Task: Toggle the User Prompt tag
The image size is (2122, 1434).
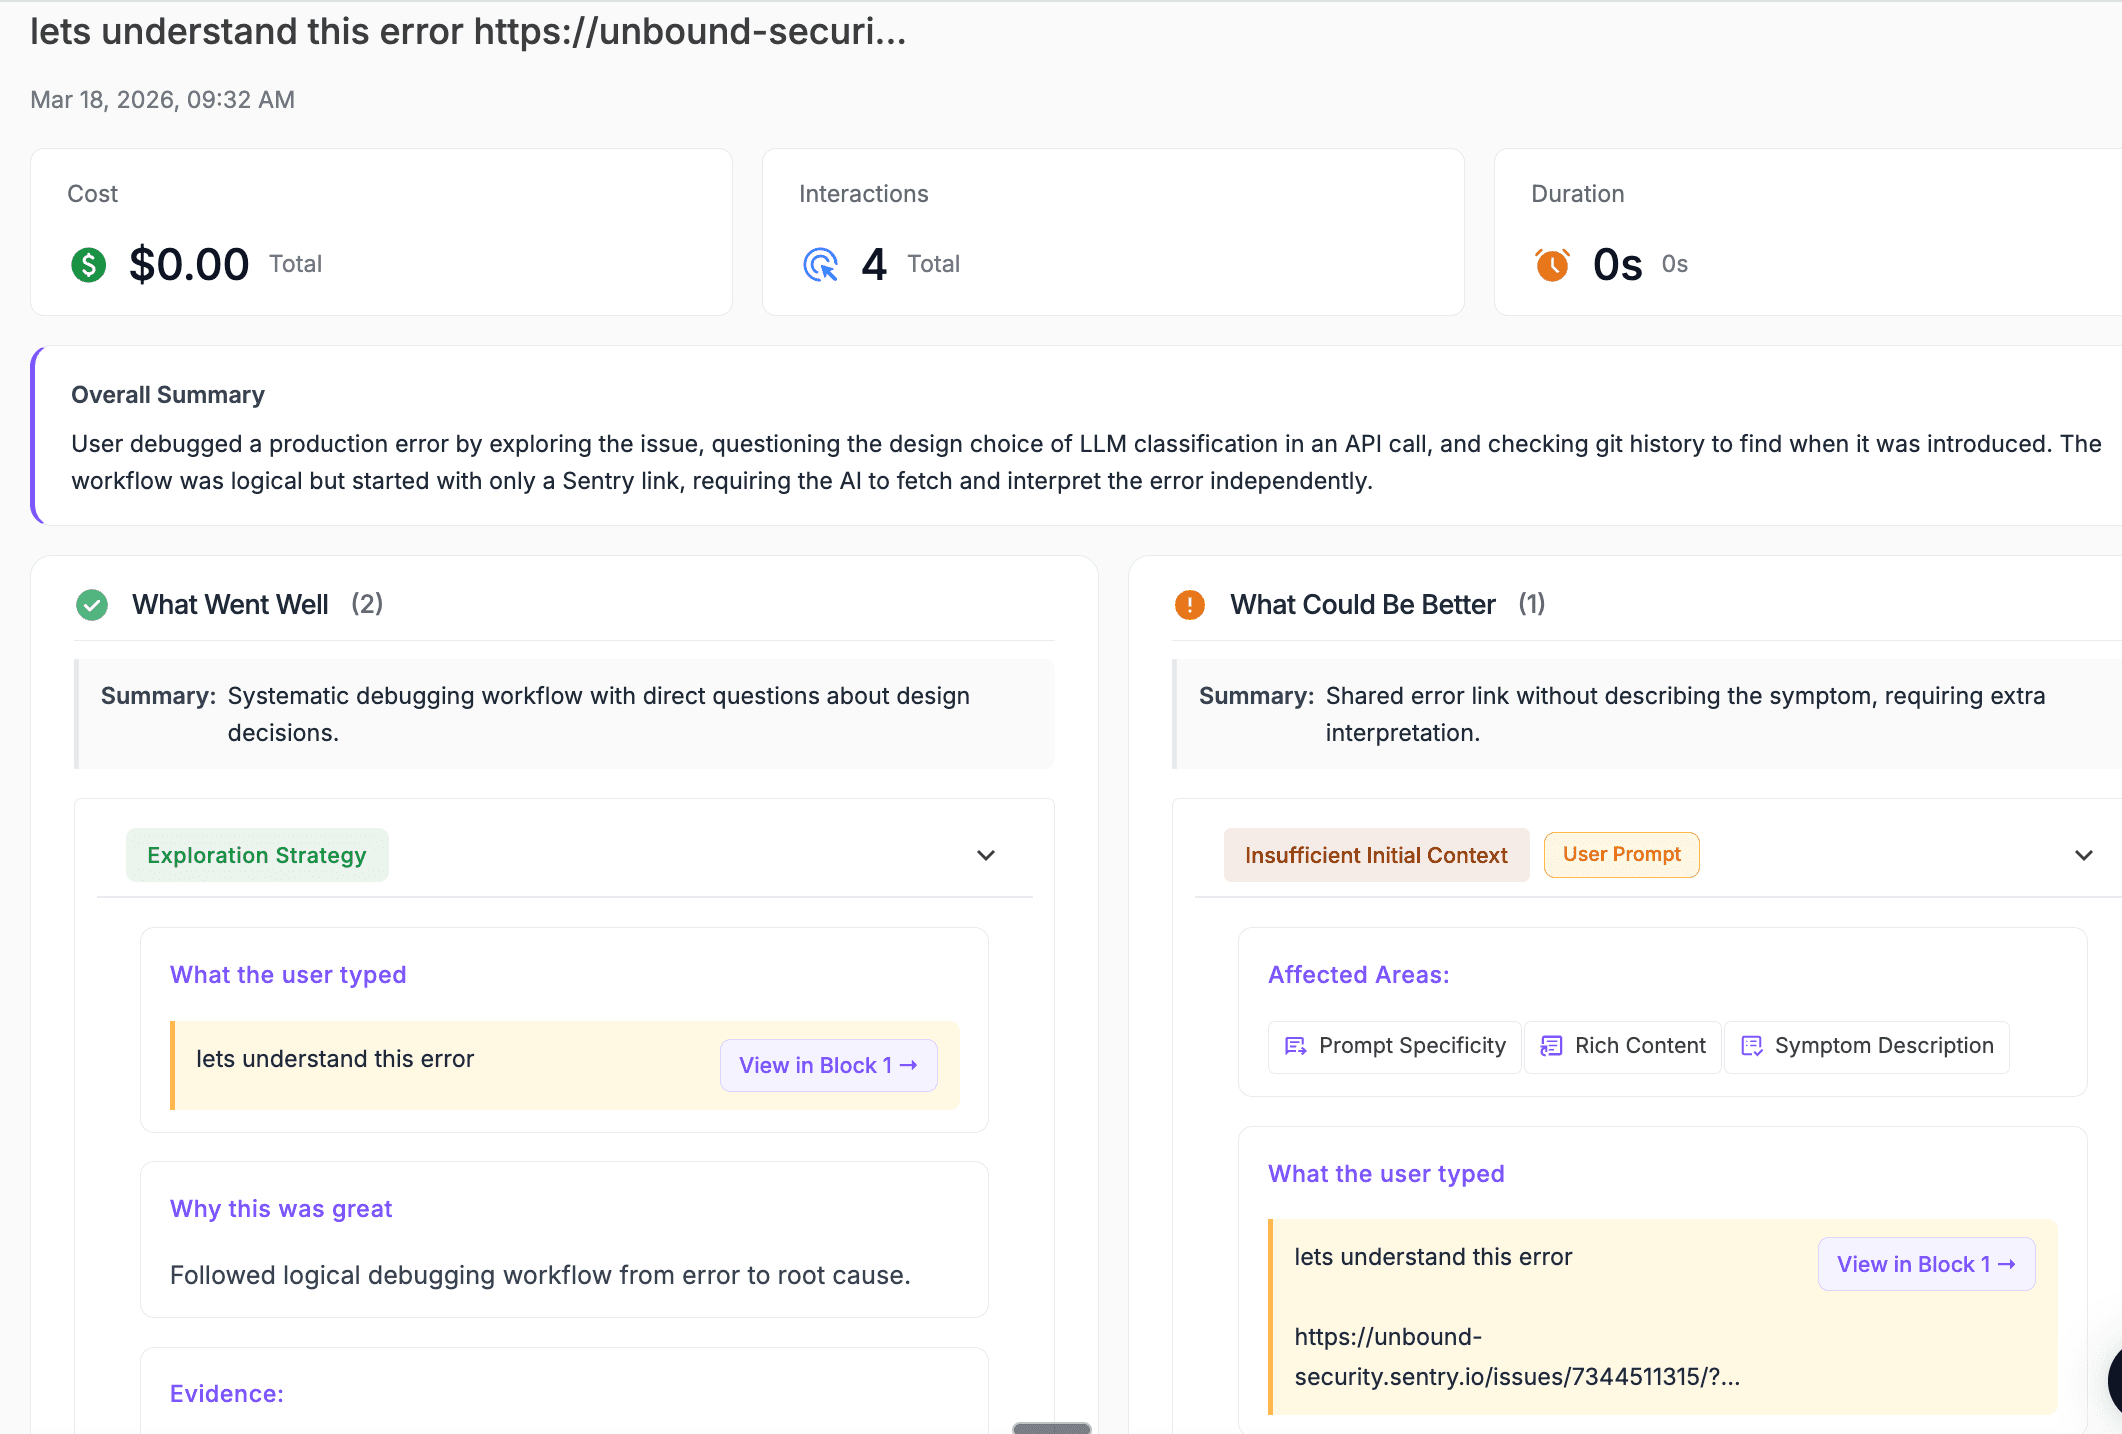Action: coord(1620,854)
